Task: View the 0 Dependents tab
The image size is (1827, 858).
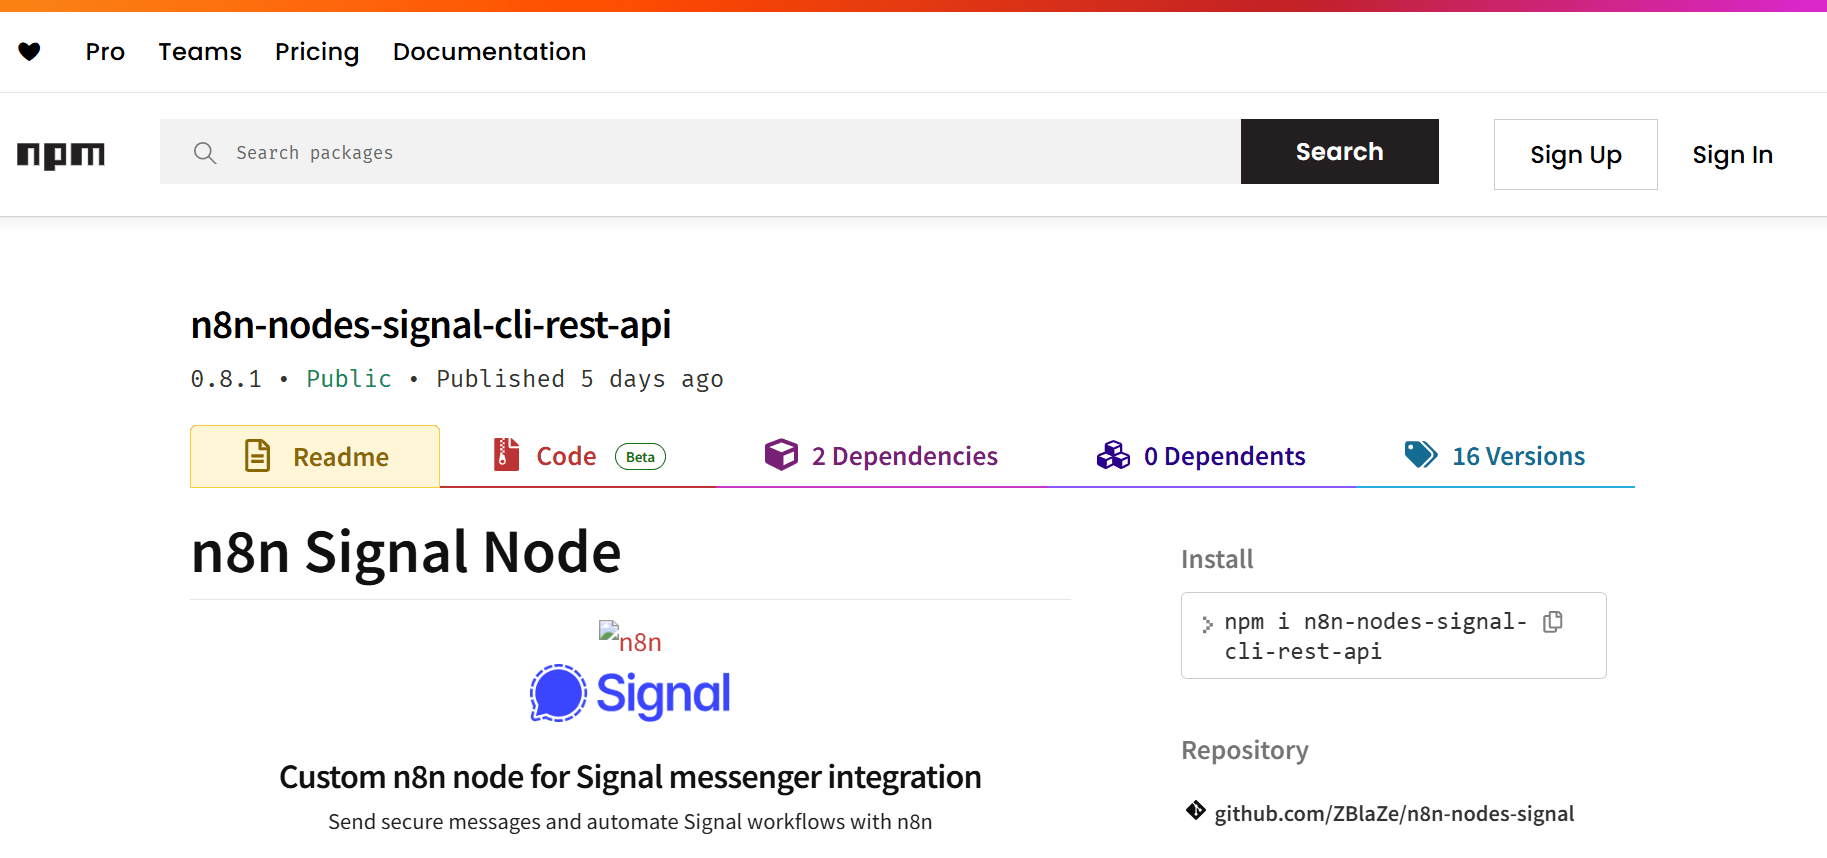Action: tap(1224, 456)
